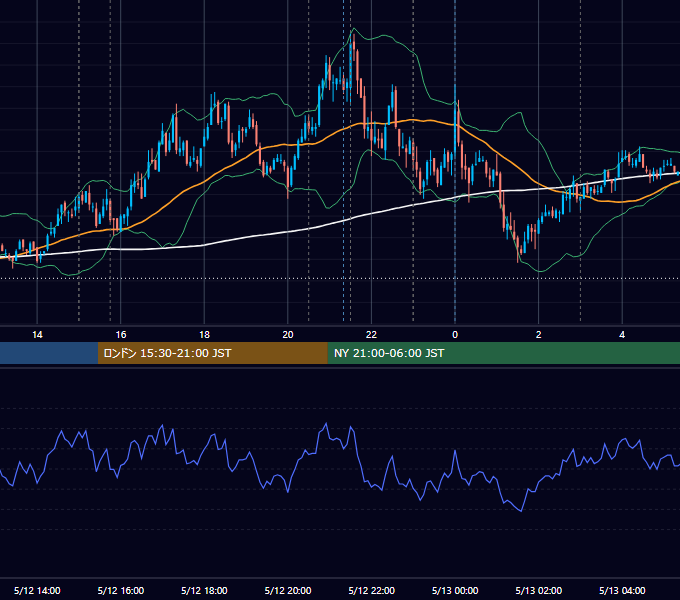Click the 5/12 14:00 time label
The height and width of the screenshot is (600, 680).
(37, 590)
